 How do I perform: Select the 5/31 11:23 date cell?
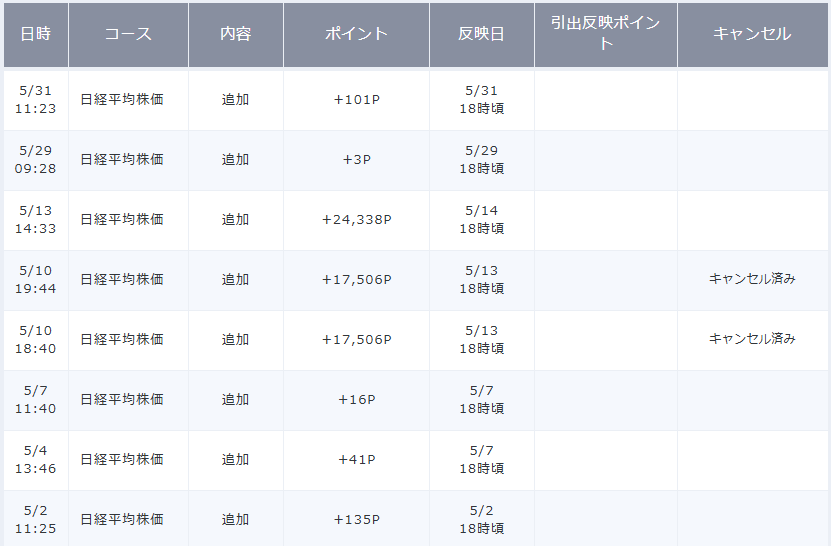pos(36,100)
